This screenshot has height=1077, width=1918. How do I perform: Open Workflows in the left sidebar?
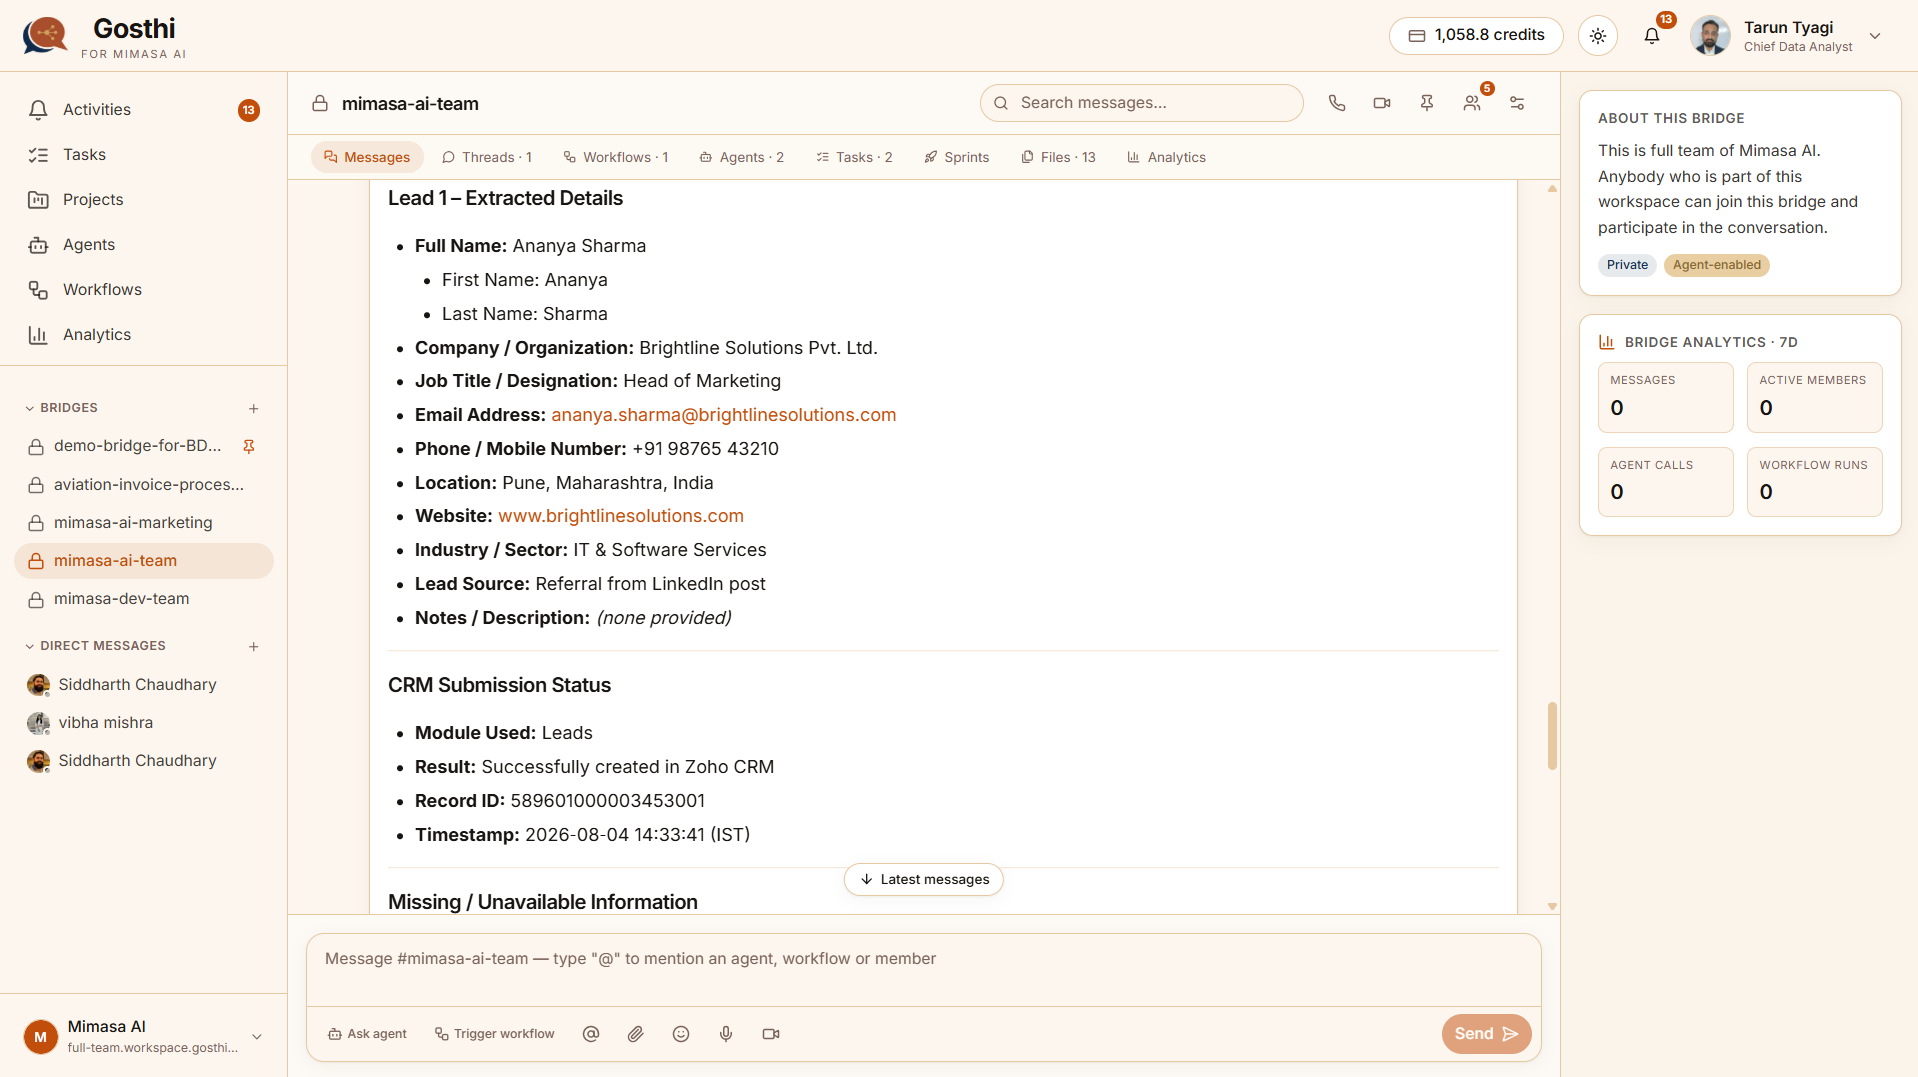tap(144, 290)
